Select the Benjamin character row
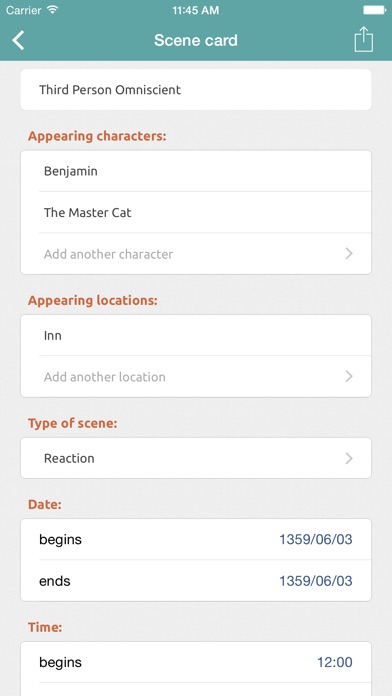 point(196,171)
